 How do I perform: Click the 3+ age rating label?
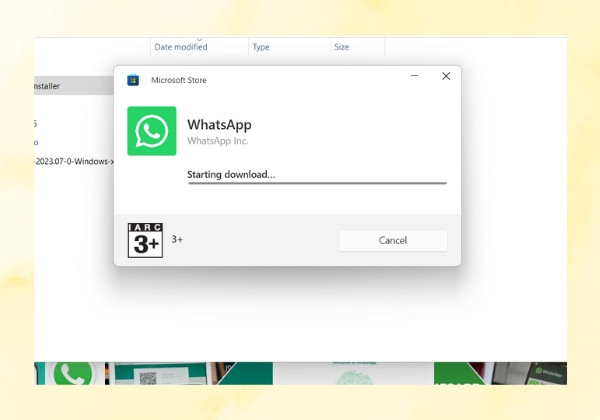(177, 239)
